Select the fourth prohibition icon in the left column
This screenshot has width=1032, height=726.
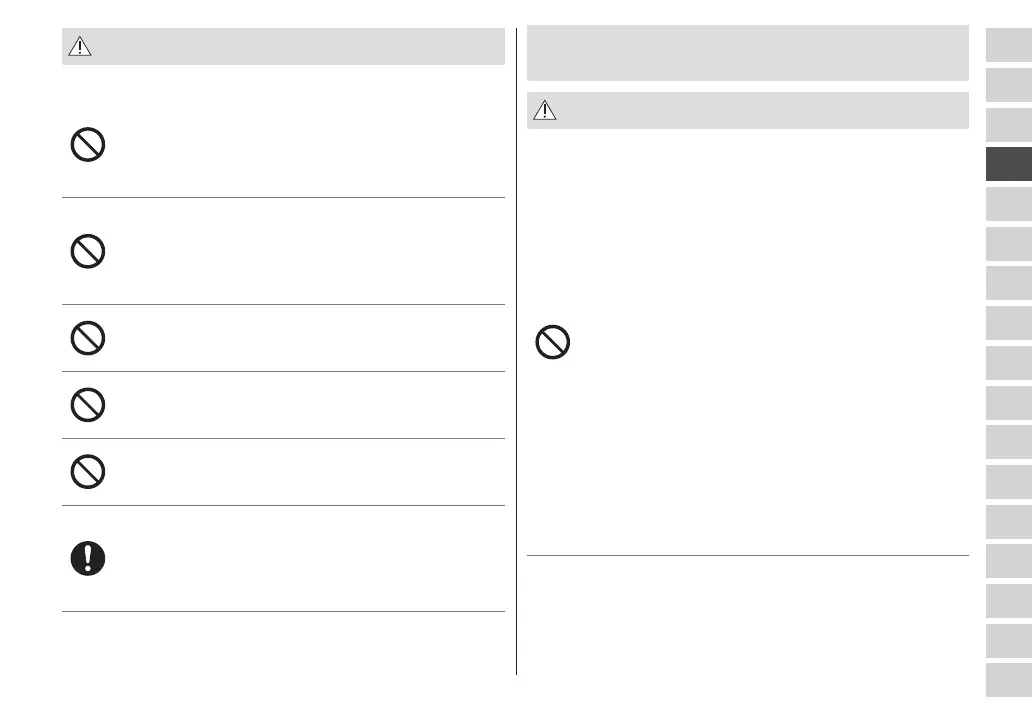87,405
